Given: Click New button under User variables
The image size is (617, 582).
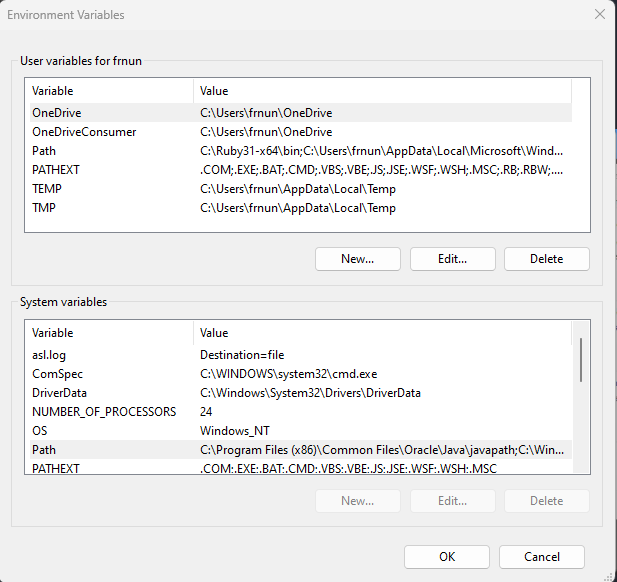Looking at the screenshot, I should (357, 259).
